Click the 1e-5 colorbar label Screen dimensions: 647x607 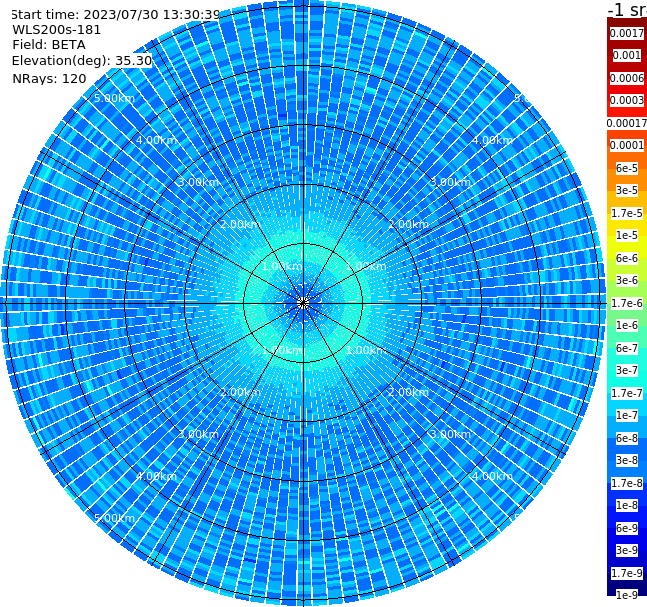click(627, 235)
